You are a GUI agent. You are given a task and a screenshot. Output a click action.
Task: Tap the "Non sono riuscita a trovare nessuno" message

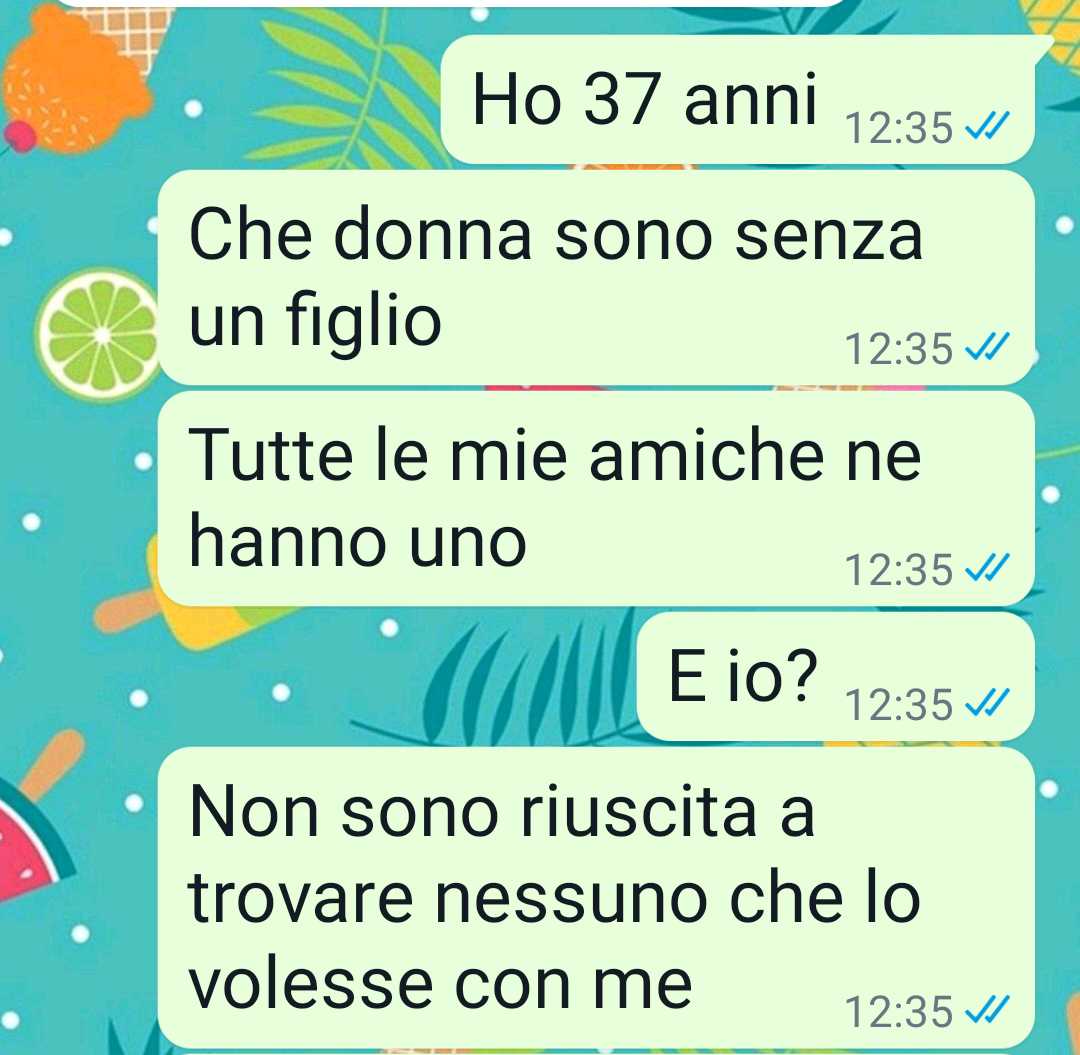tap(596, 897)
